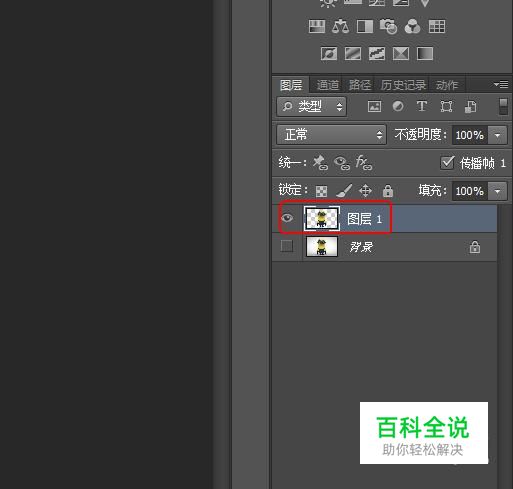The width and height of the screenshot is (513, 489).
Task: Click the unify layer visibility icon
Action: (x=342, y=163)
